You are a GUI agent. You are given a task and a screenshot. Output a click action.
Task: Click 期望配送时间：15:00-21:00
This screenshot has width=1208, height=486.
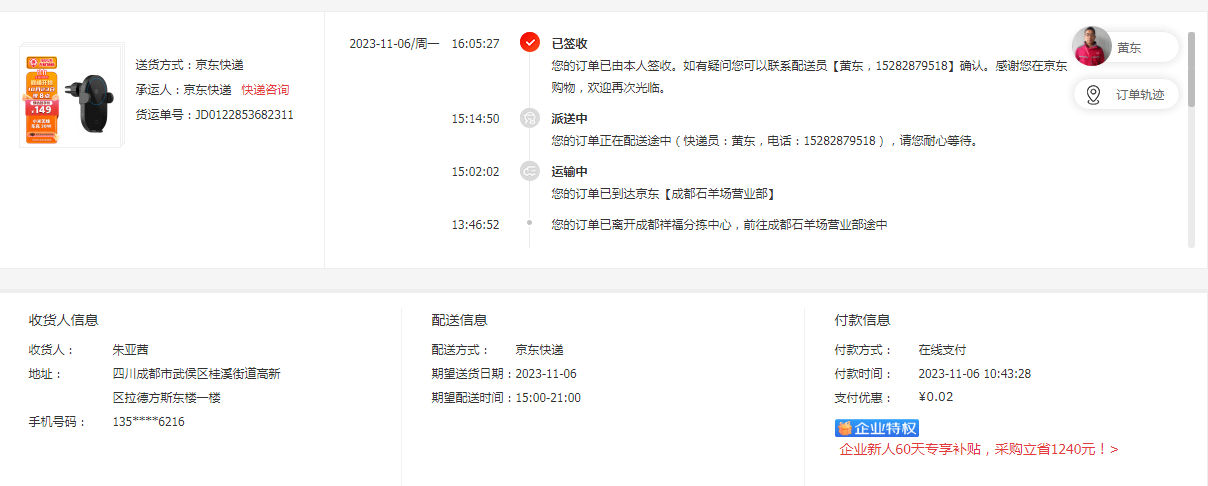pyautogui.click(x=506, y=398)
